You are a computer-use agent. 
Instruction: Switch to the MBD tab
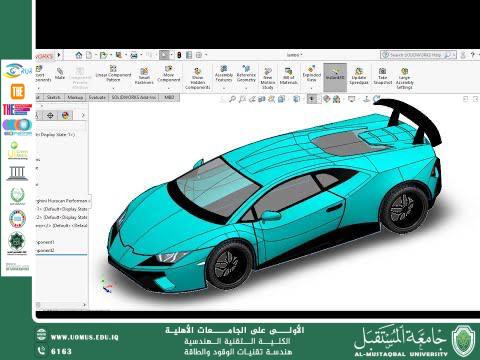point(169,97)
